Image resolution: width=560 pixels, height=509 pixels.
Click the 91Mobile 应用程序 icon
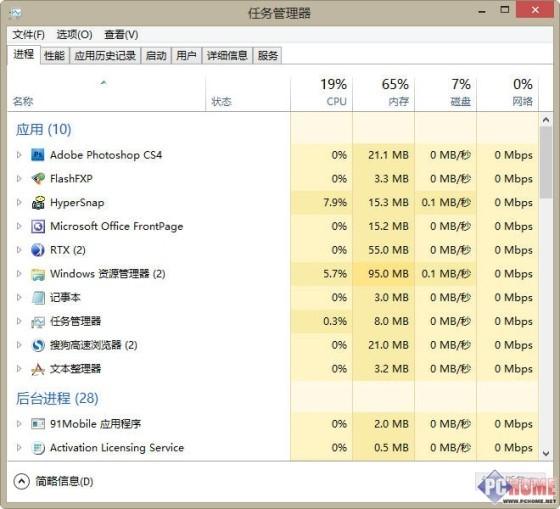click(x=38, y=424)
